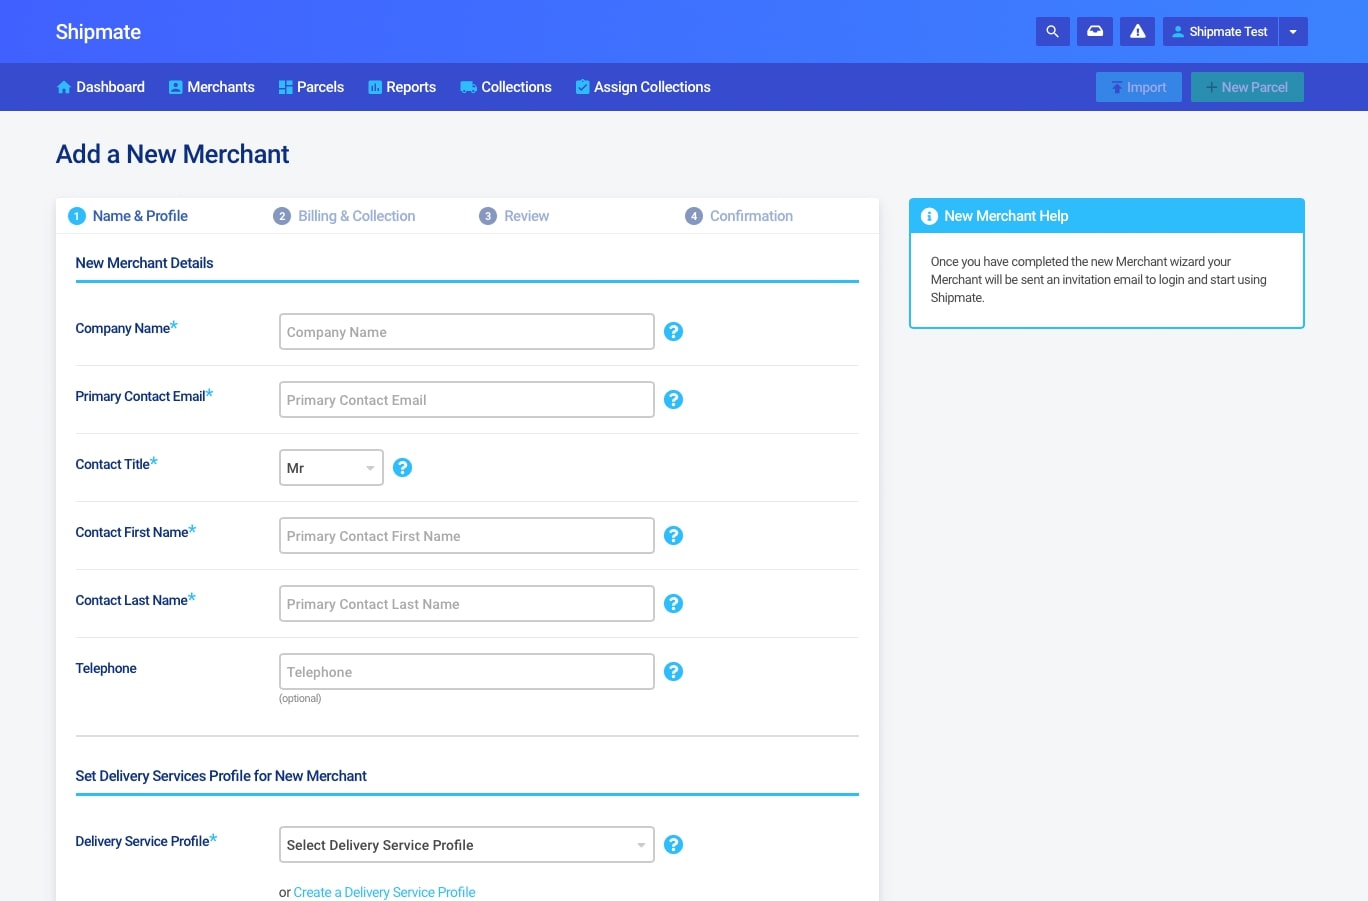Click help icon beside Contact Title dropdown
This screenshot has height=901, width=1368.
pyautogui.click(x=403, y=468)
